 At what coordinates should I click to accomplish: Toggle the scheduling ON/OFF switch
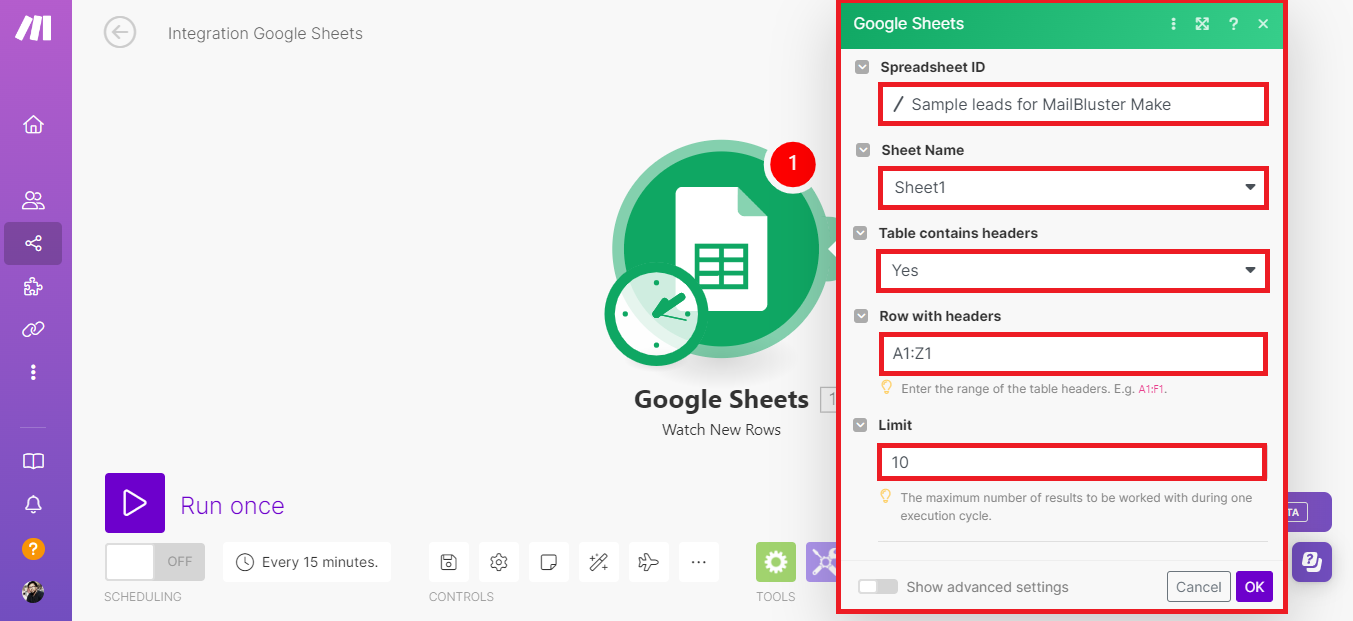[154, 562]
